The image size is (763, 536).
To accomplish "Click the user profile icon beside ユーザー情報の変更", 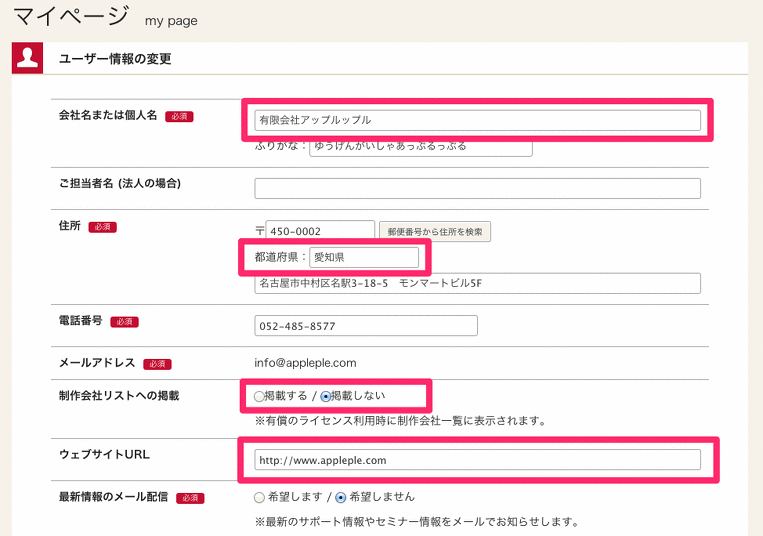I will 27,59.
